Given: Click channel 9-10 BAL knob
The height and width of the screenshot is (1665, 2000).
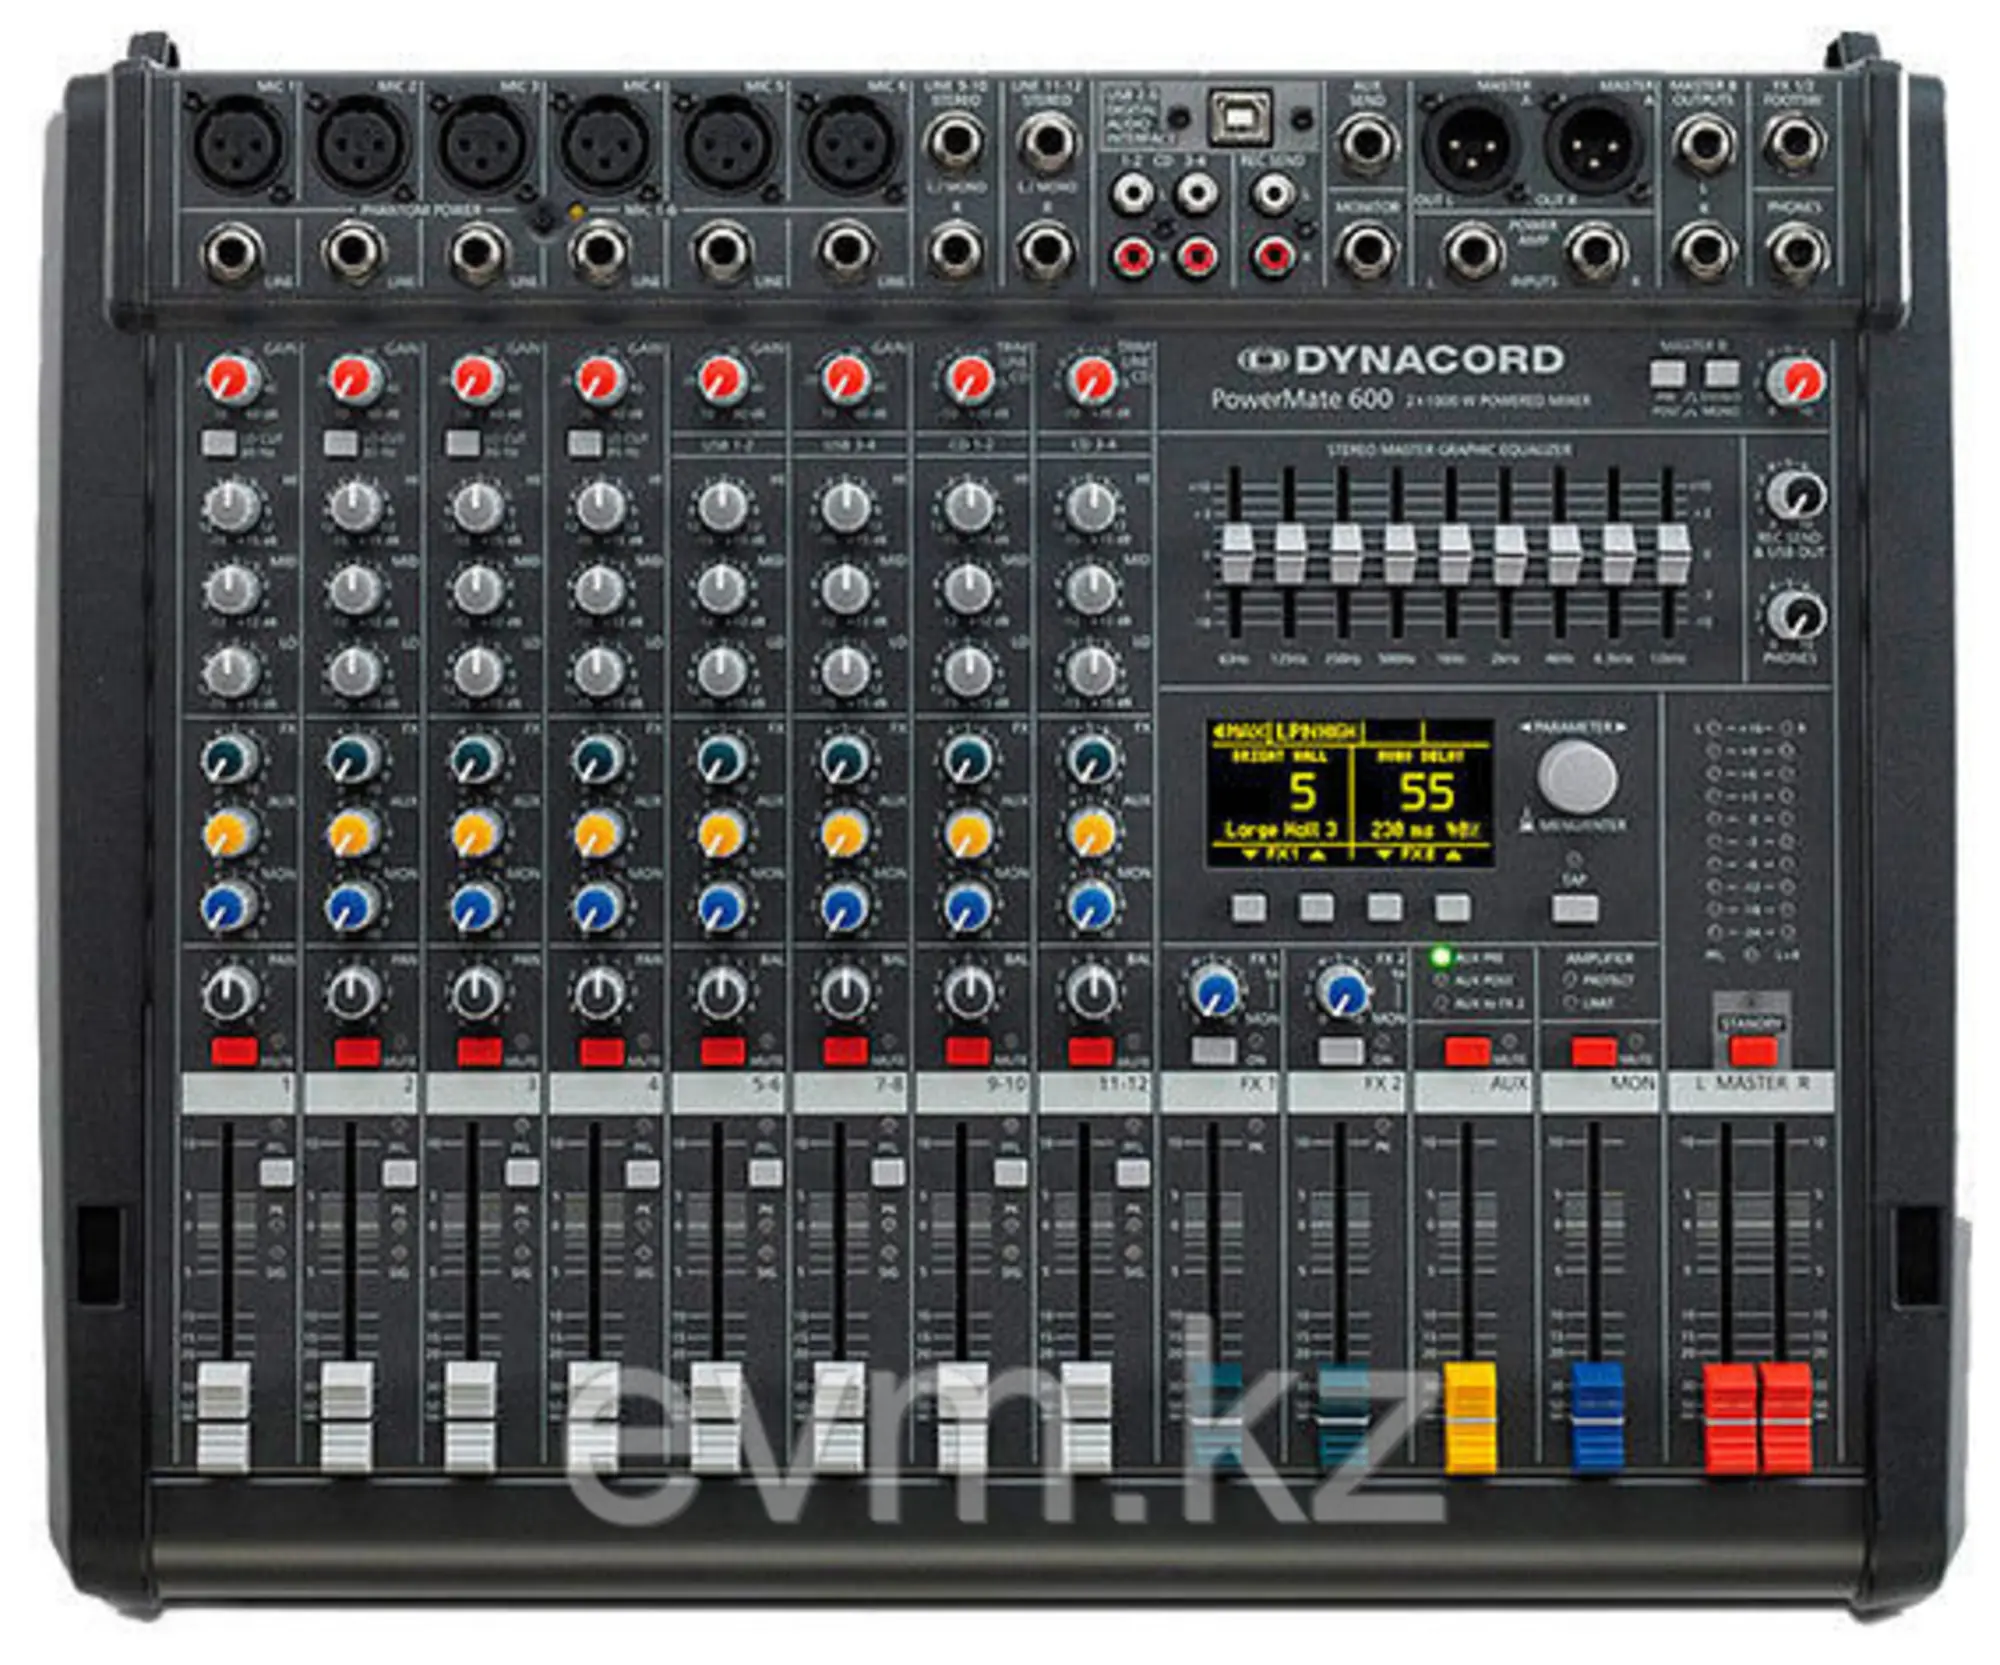Looking at the screenshot, I should pos(968,994).
